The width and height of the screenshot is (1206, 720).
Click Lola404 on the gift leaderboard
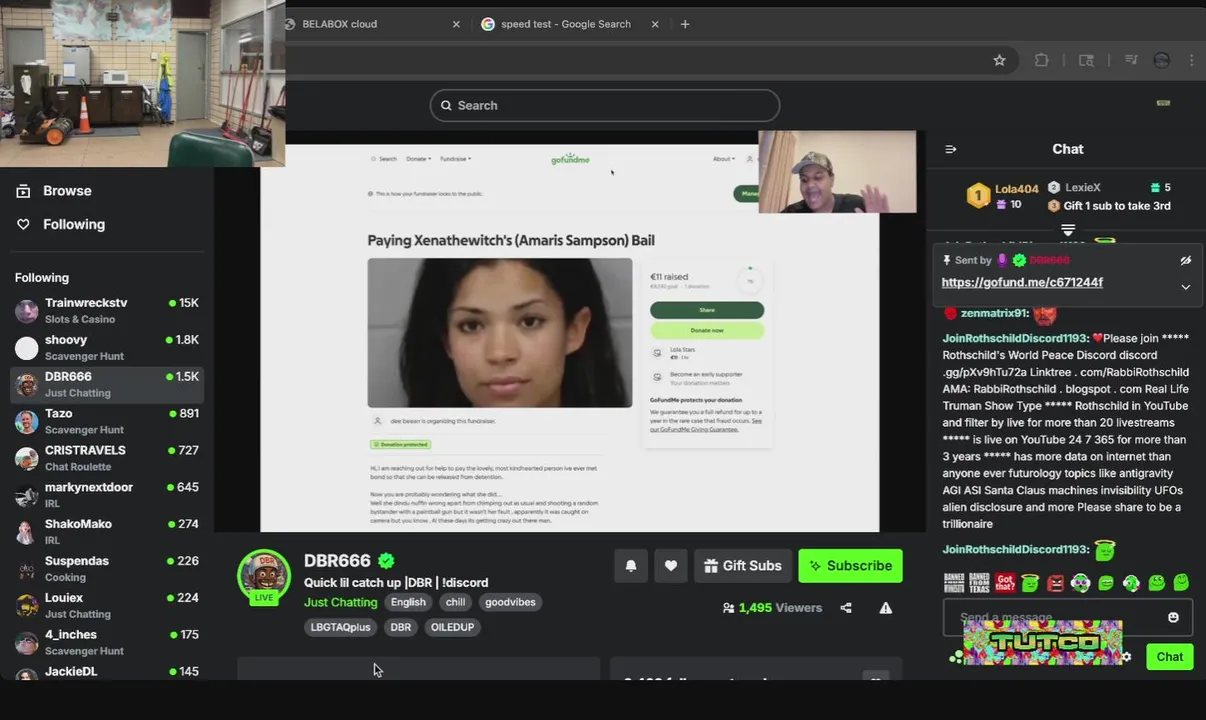coord(1017,188)
